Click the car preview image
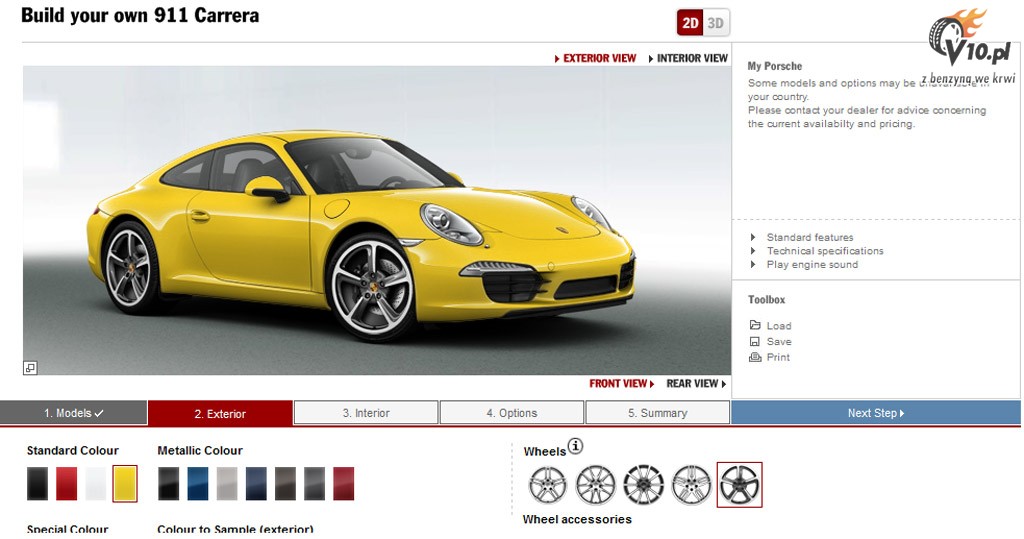This screenshot has height=539, width=1024. [x=377, y=220]
